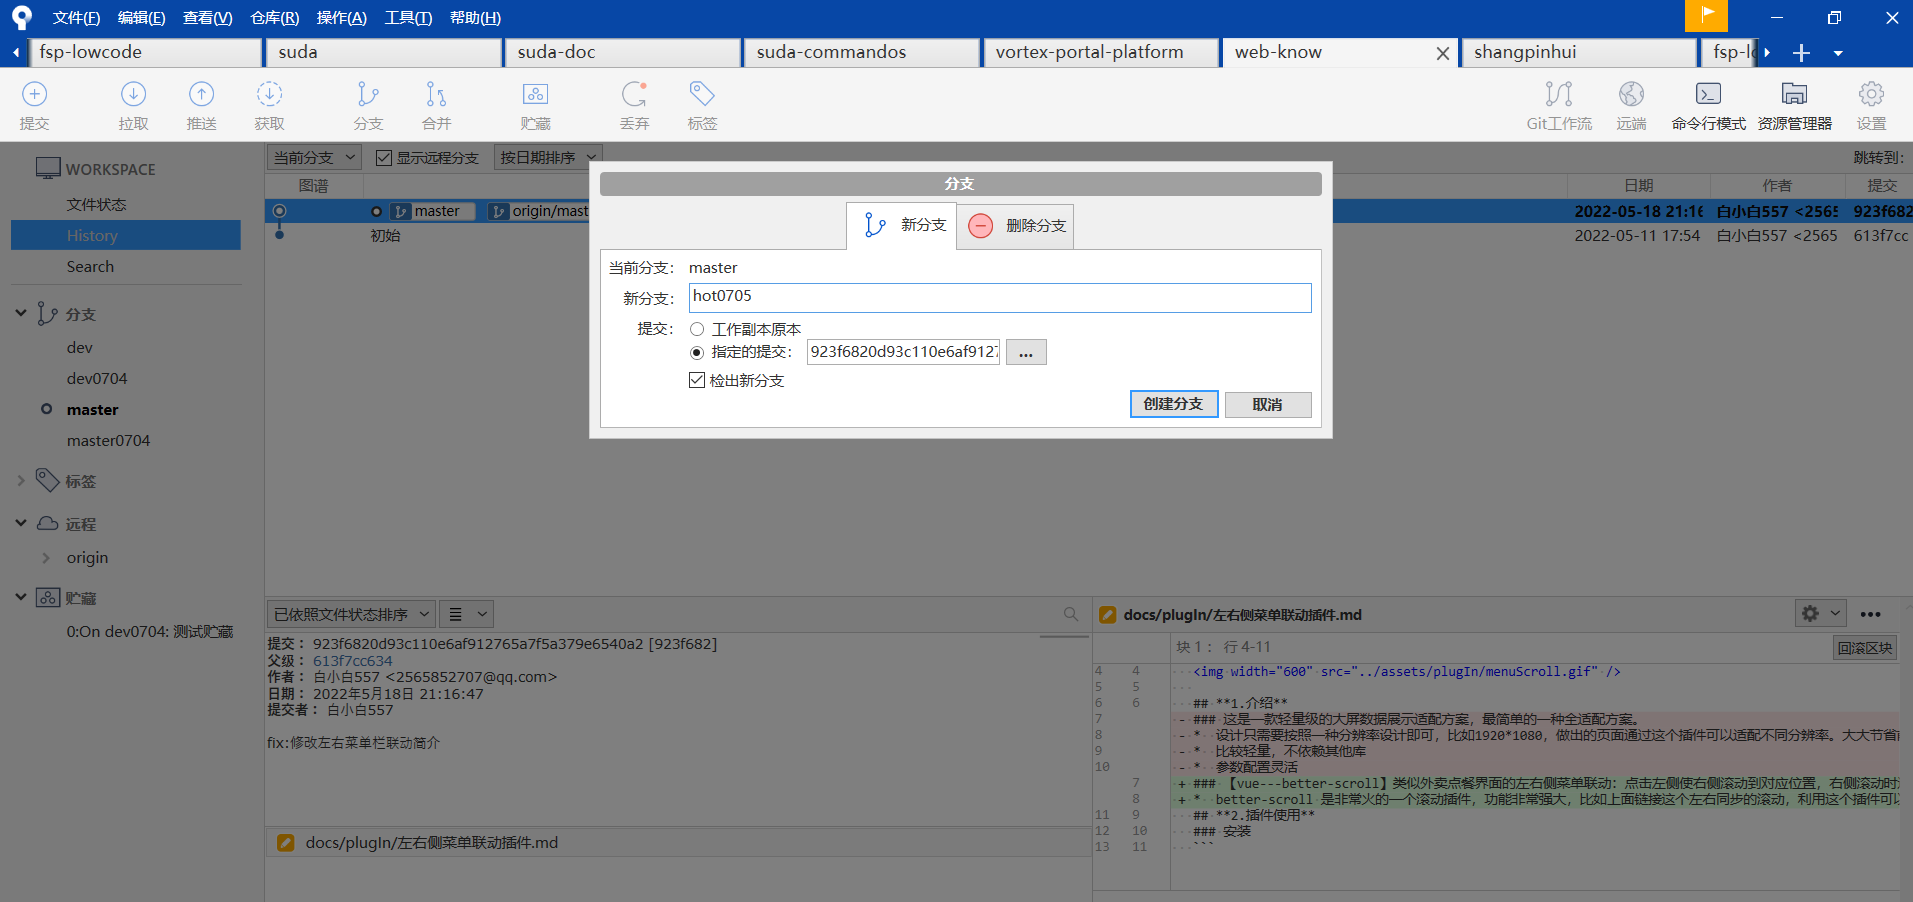Click the 创建分支 button
Viewport: 1913px width, 902px height.
pos(1174,404)
